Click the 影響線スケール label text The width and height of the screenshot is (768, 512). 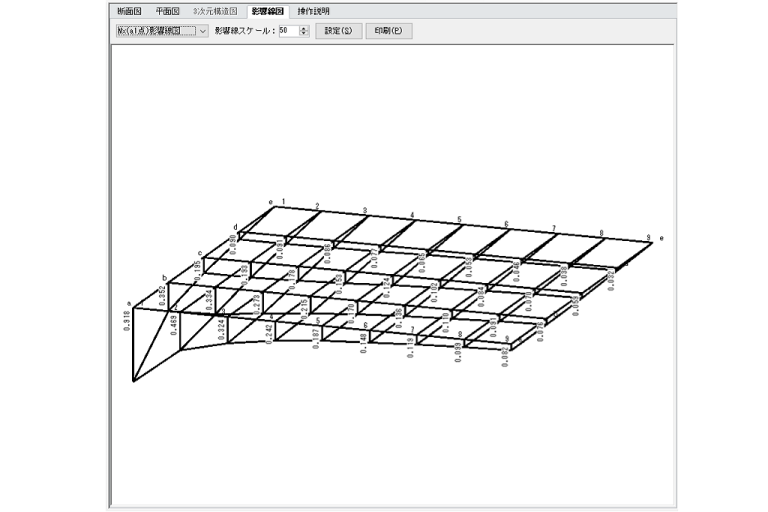tap(244, 31)
